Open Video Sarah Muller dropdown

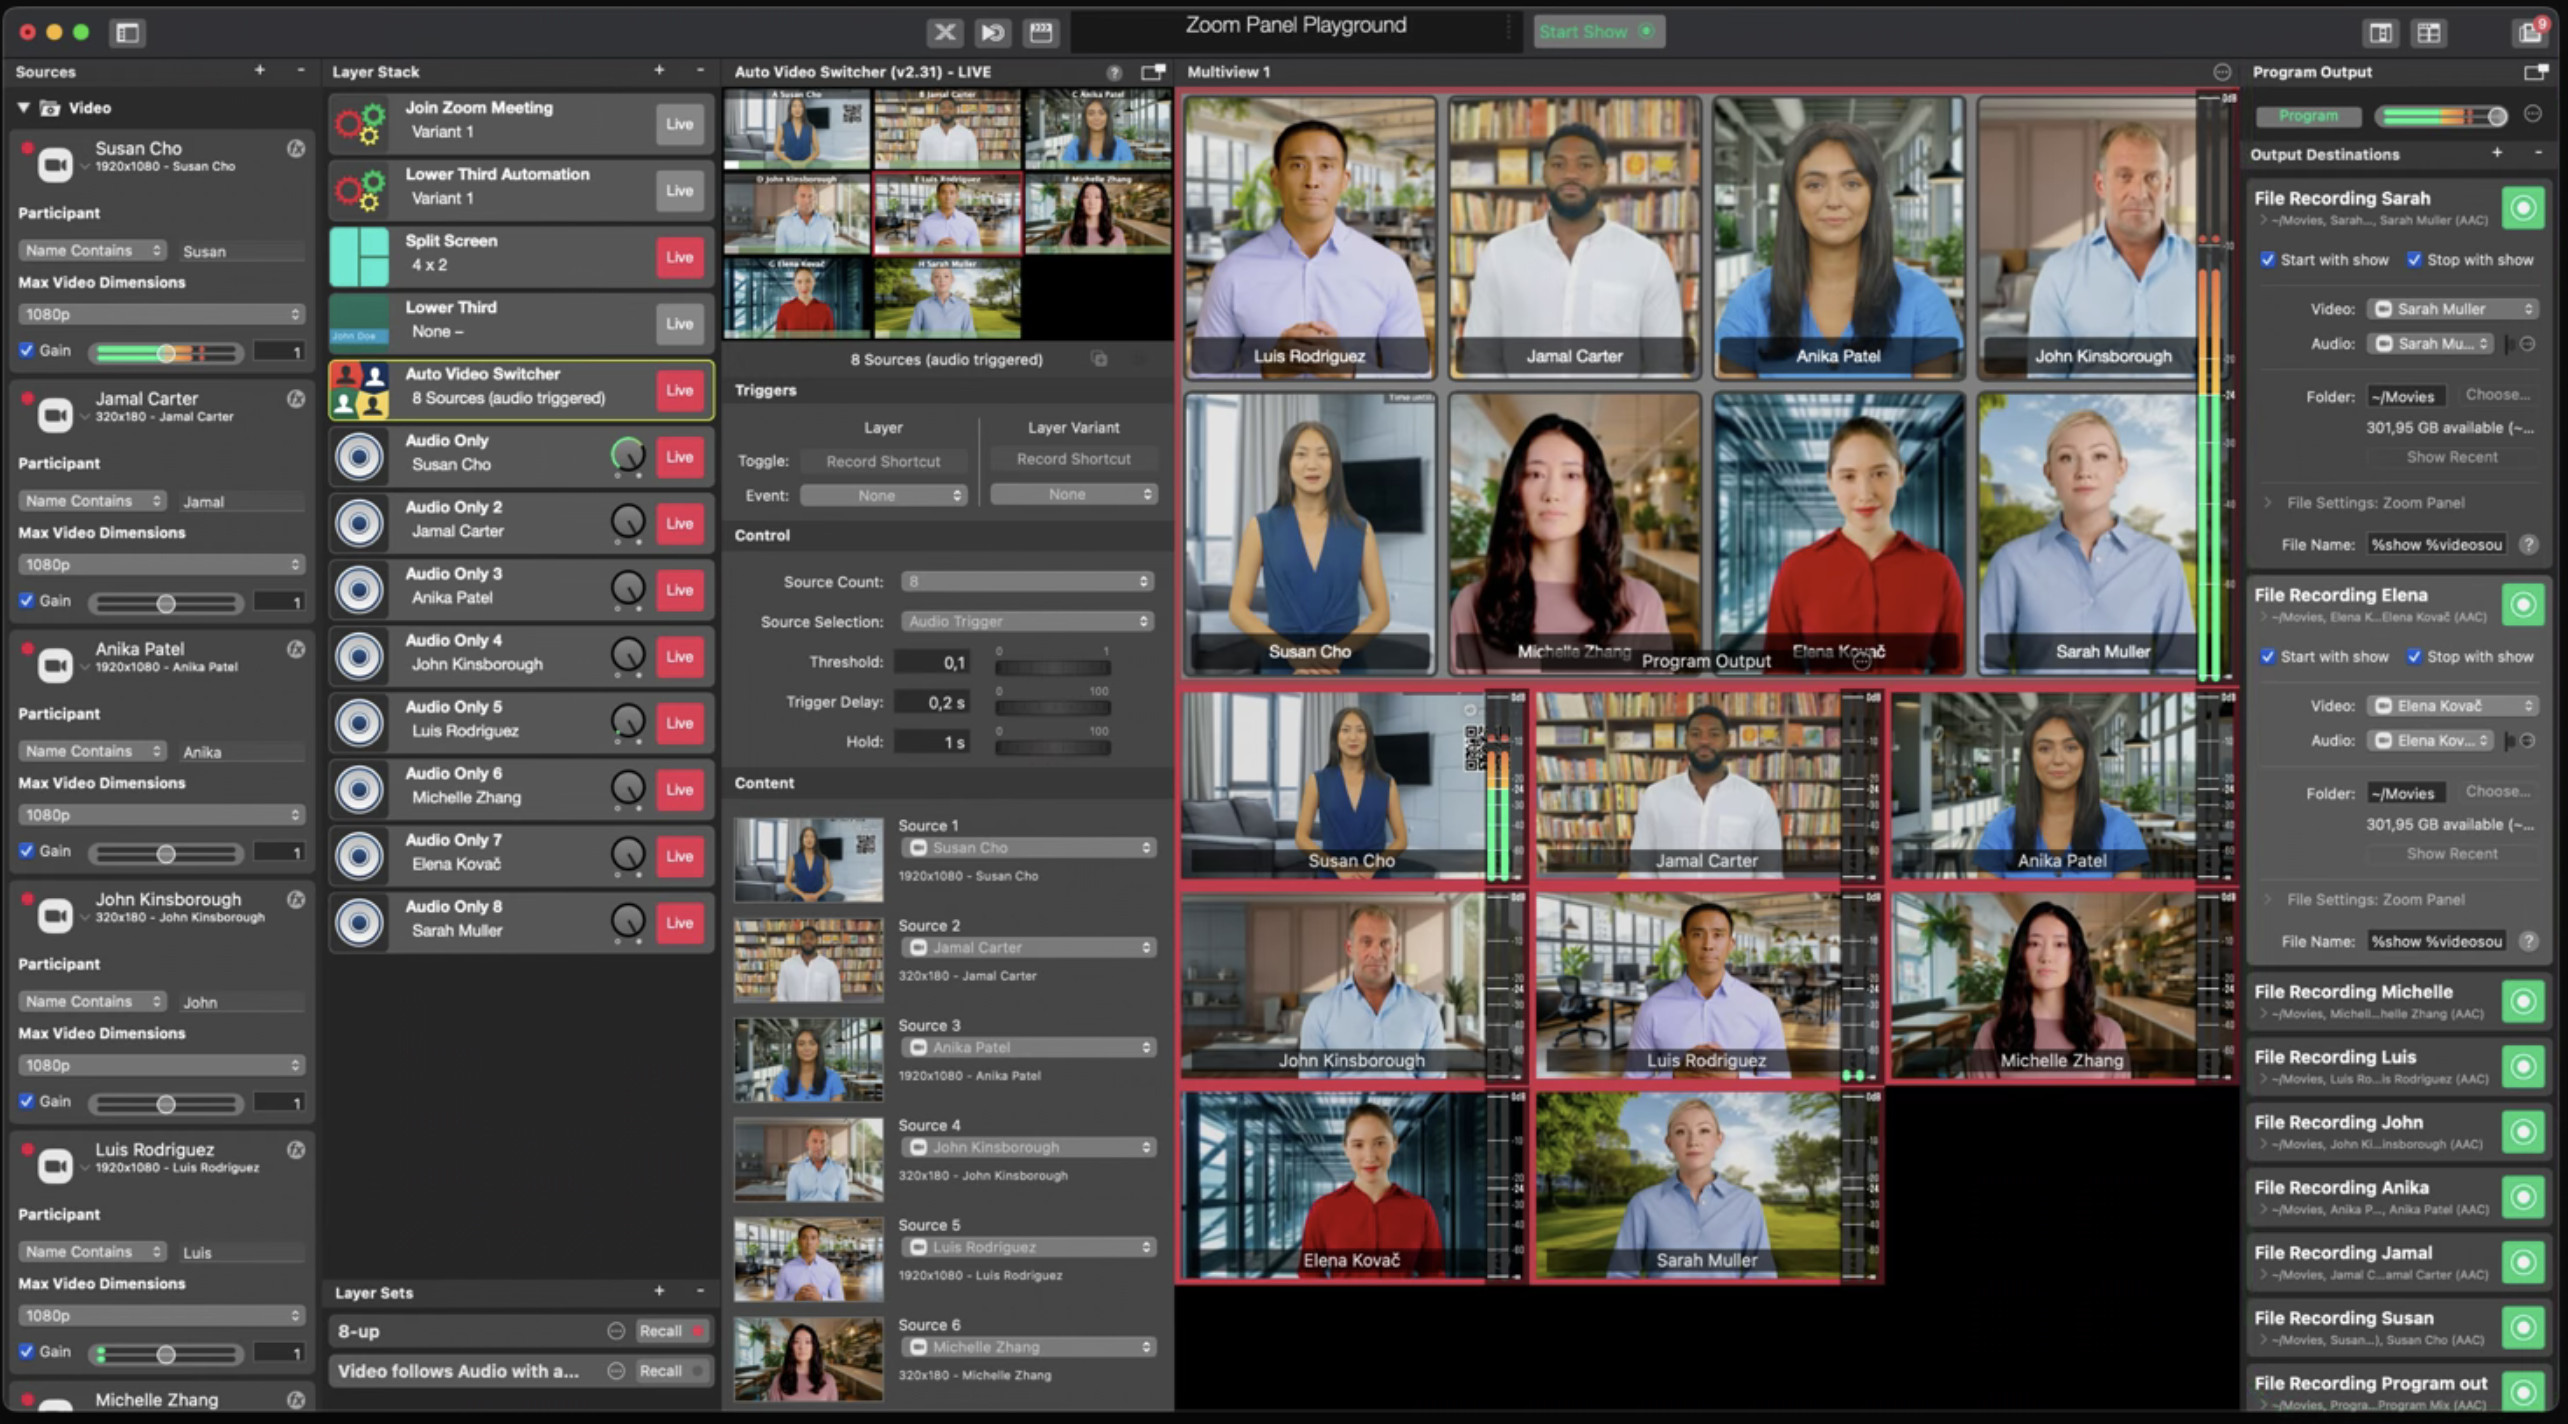(2453, 309)
